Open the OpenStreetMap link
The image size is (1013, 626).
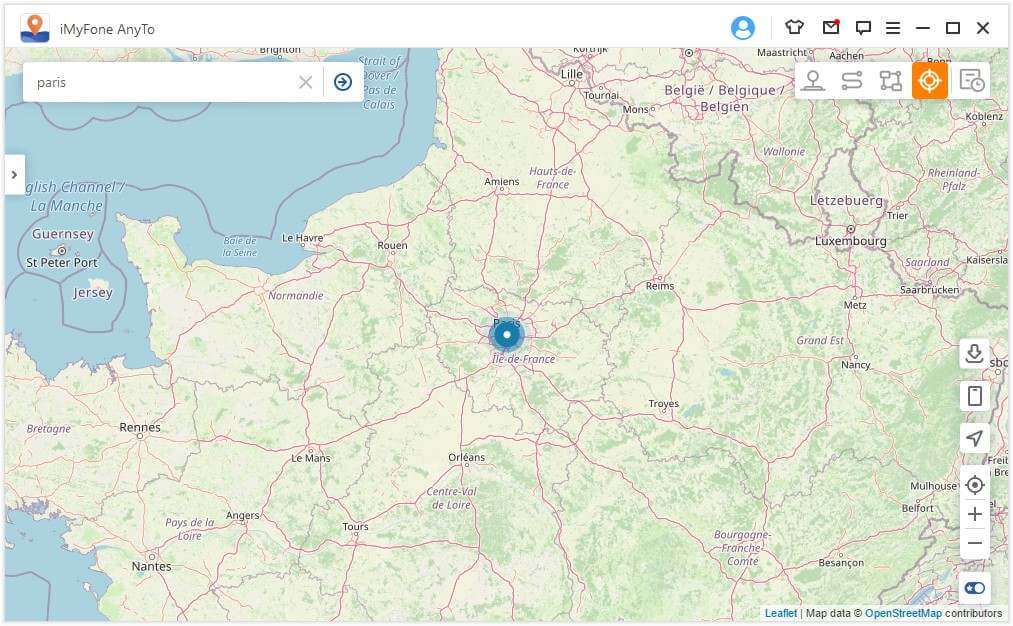[903, 613]
